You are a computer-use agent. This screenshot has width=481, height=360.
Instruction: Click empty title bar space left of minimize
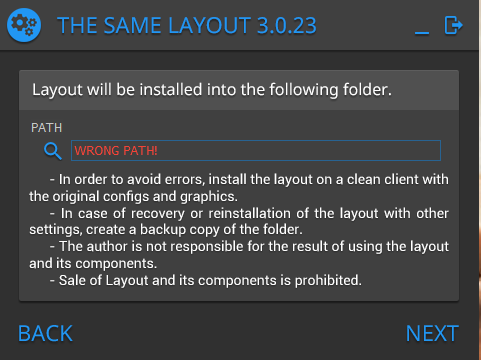[x=365, y=25]
